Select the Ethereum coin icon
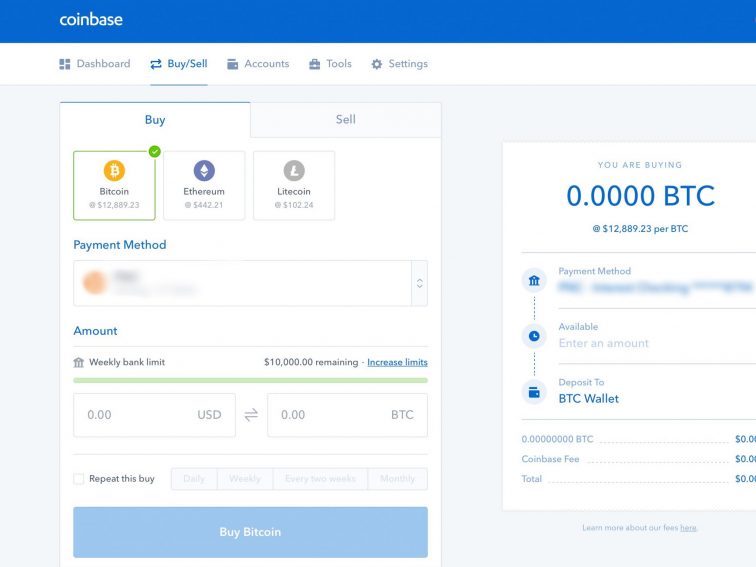This screenshot has width=756, height=567. pyautogui.click(x=204, y=170)
